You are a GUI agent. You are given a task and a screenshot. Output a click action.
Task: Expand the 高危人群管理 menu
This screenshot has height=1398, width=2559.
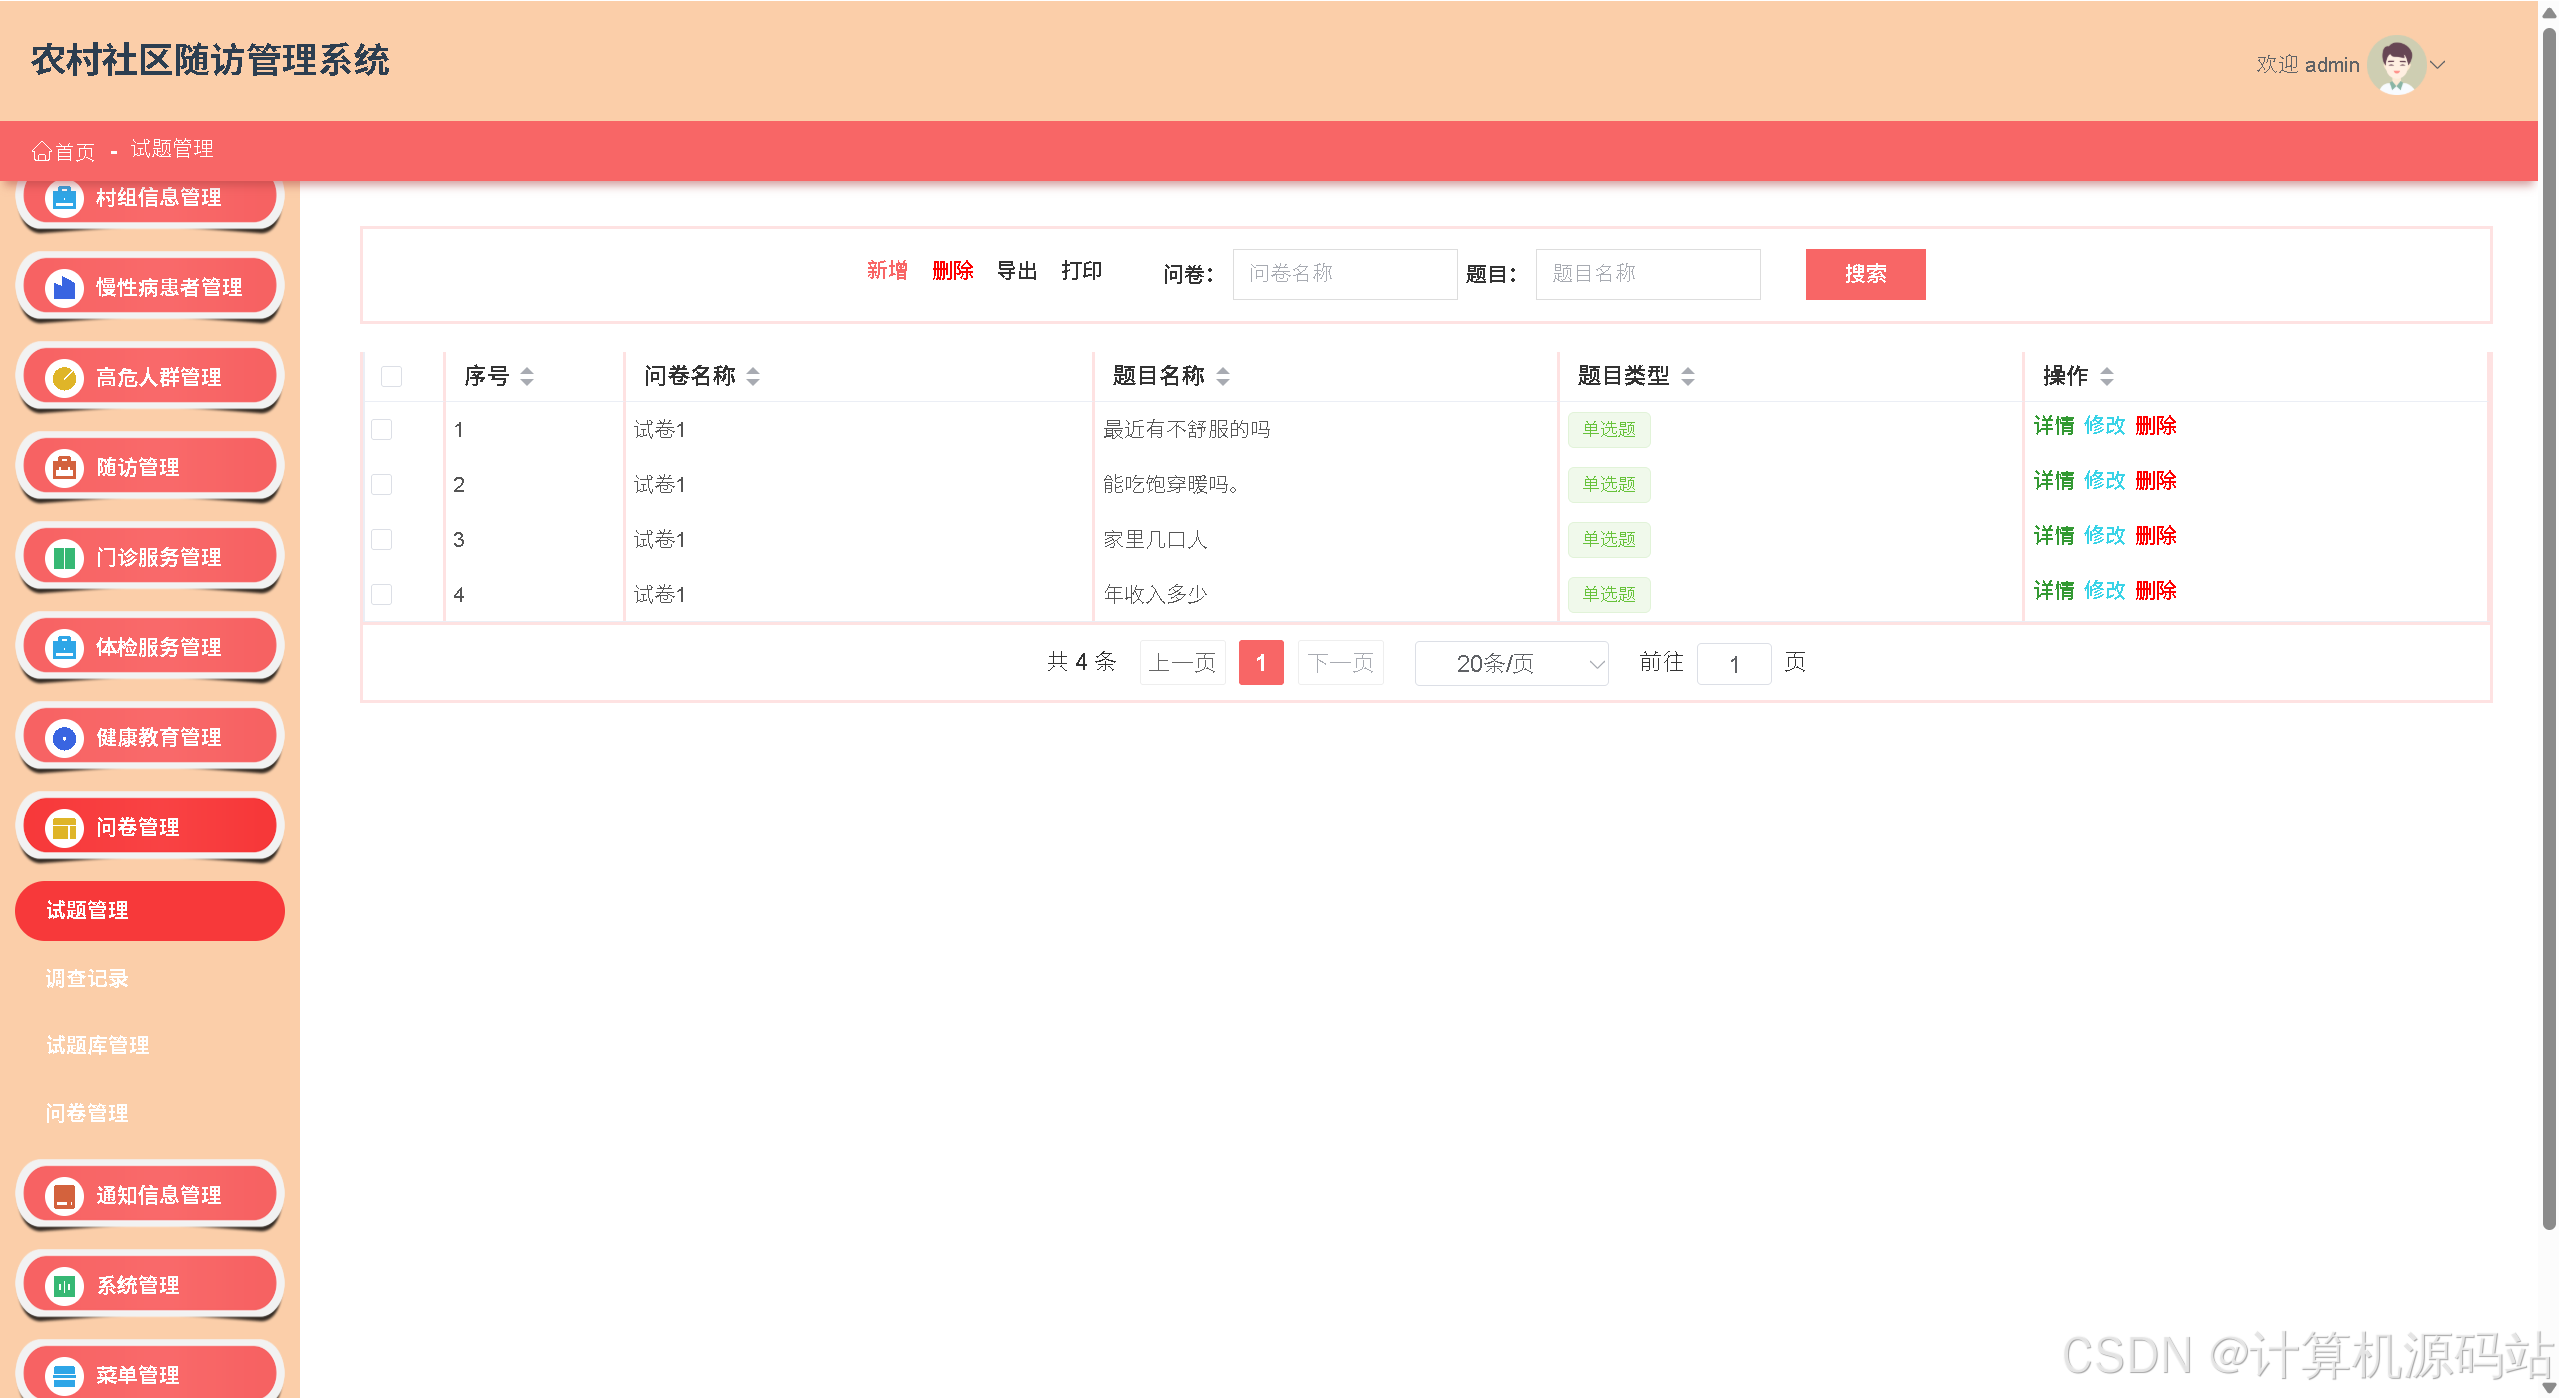click(x=150, y=378)
